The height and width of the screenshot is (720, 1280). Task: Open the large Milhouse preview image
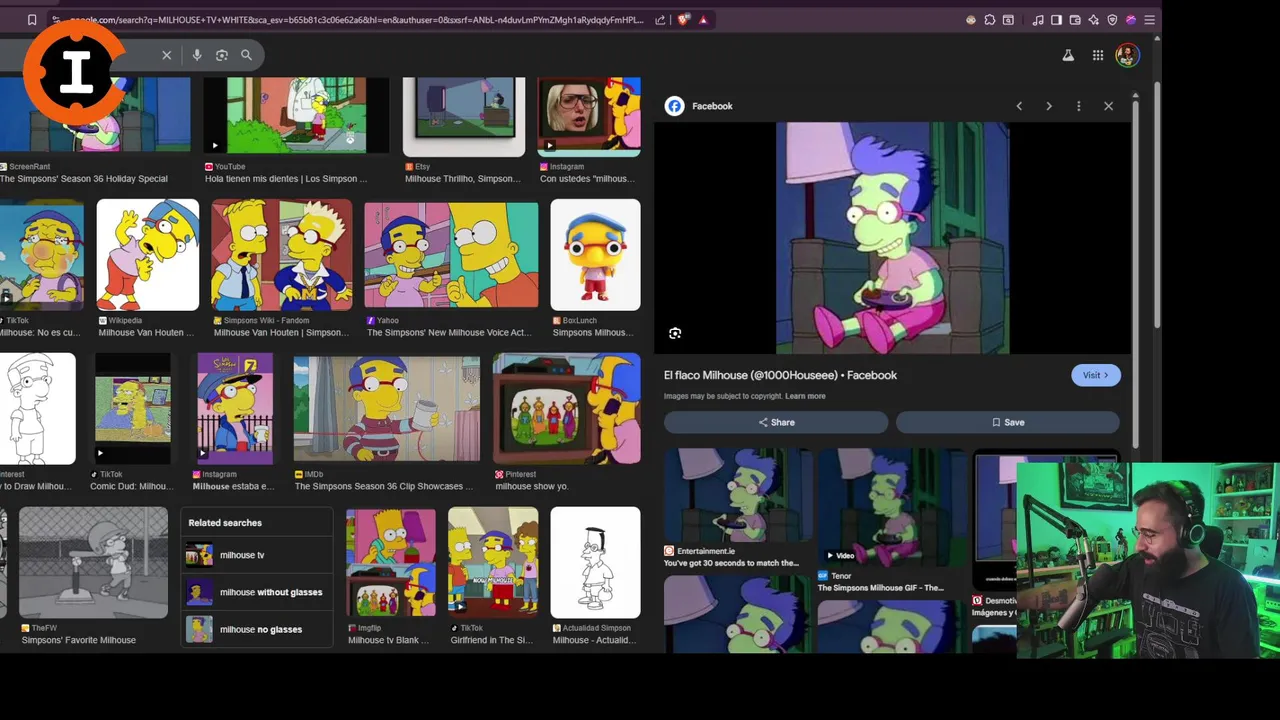point(893,238)
